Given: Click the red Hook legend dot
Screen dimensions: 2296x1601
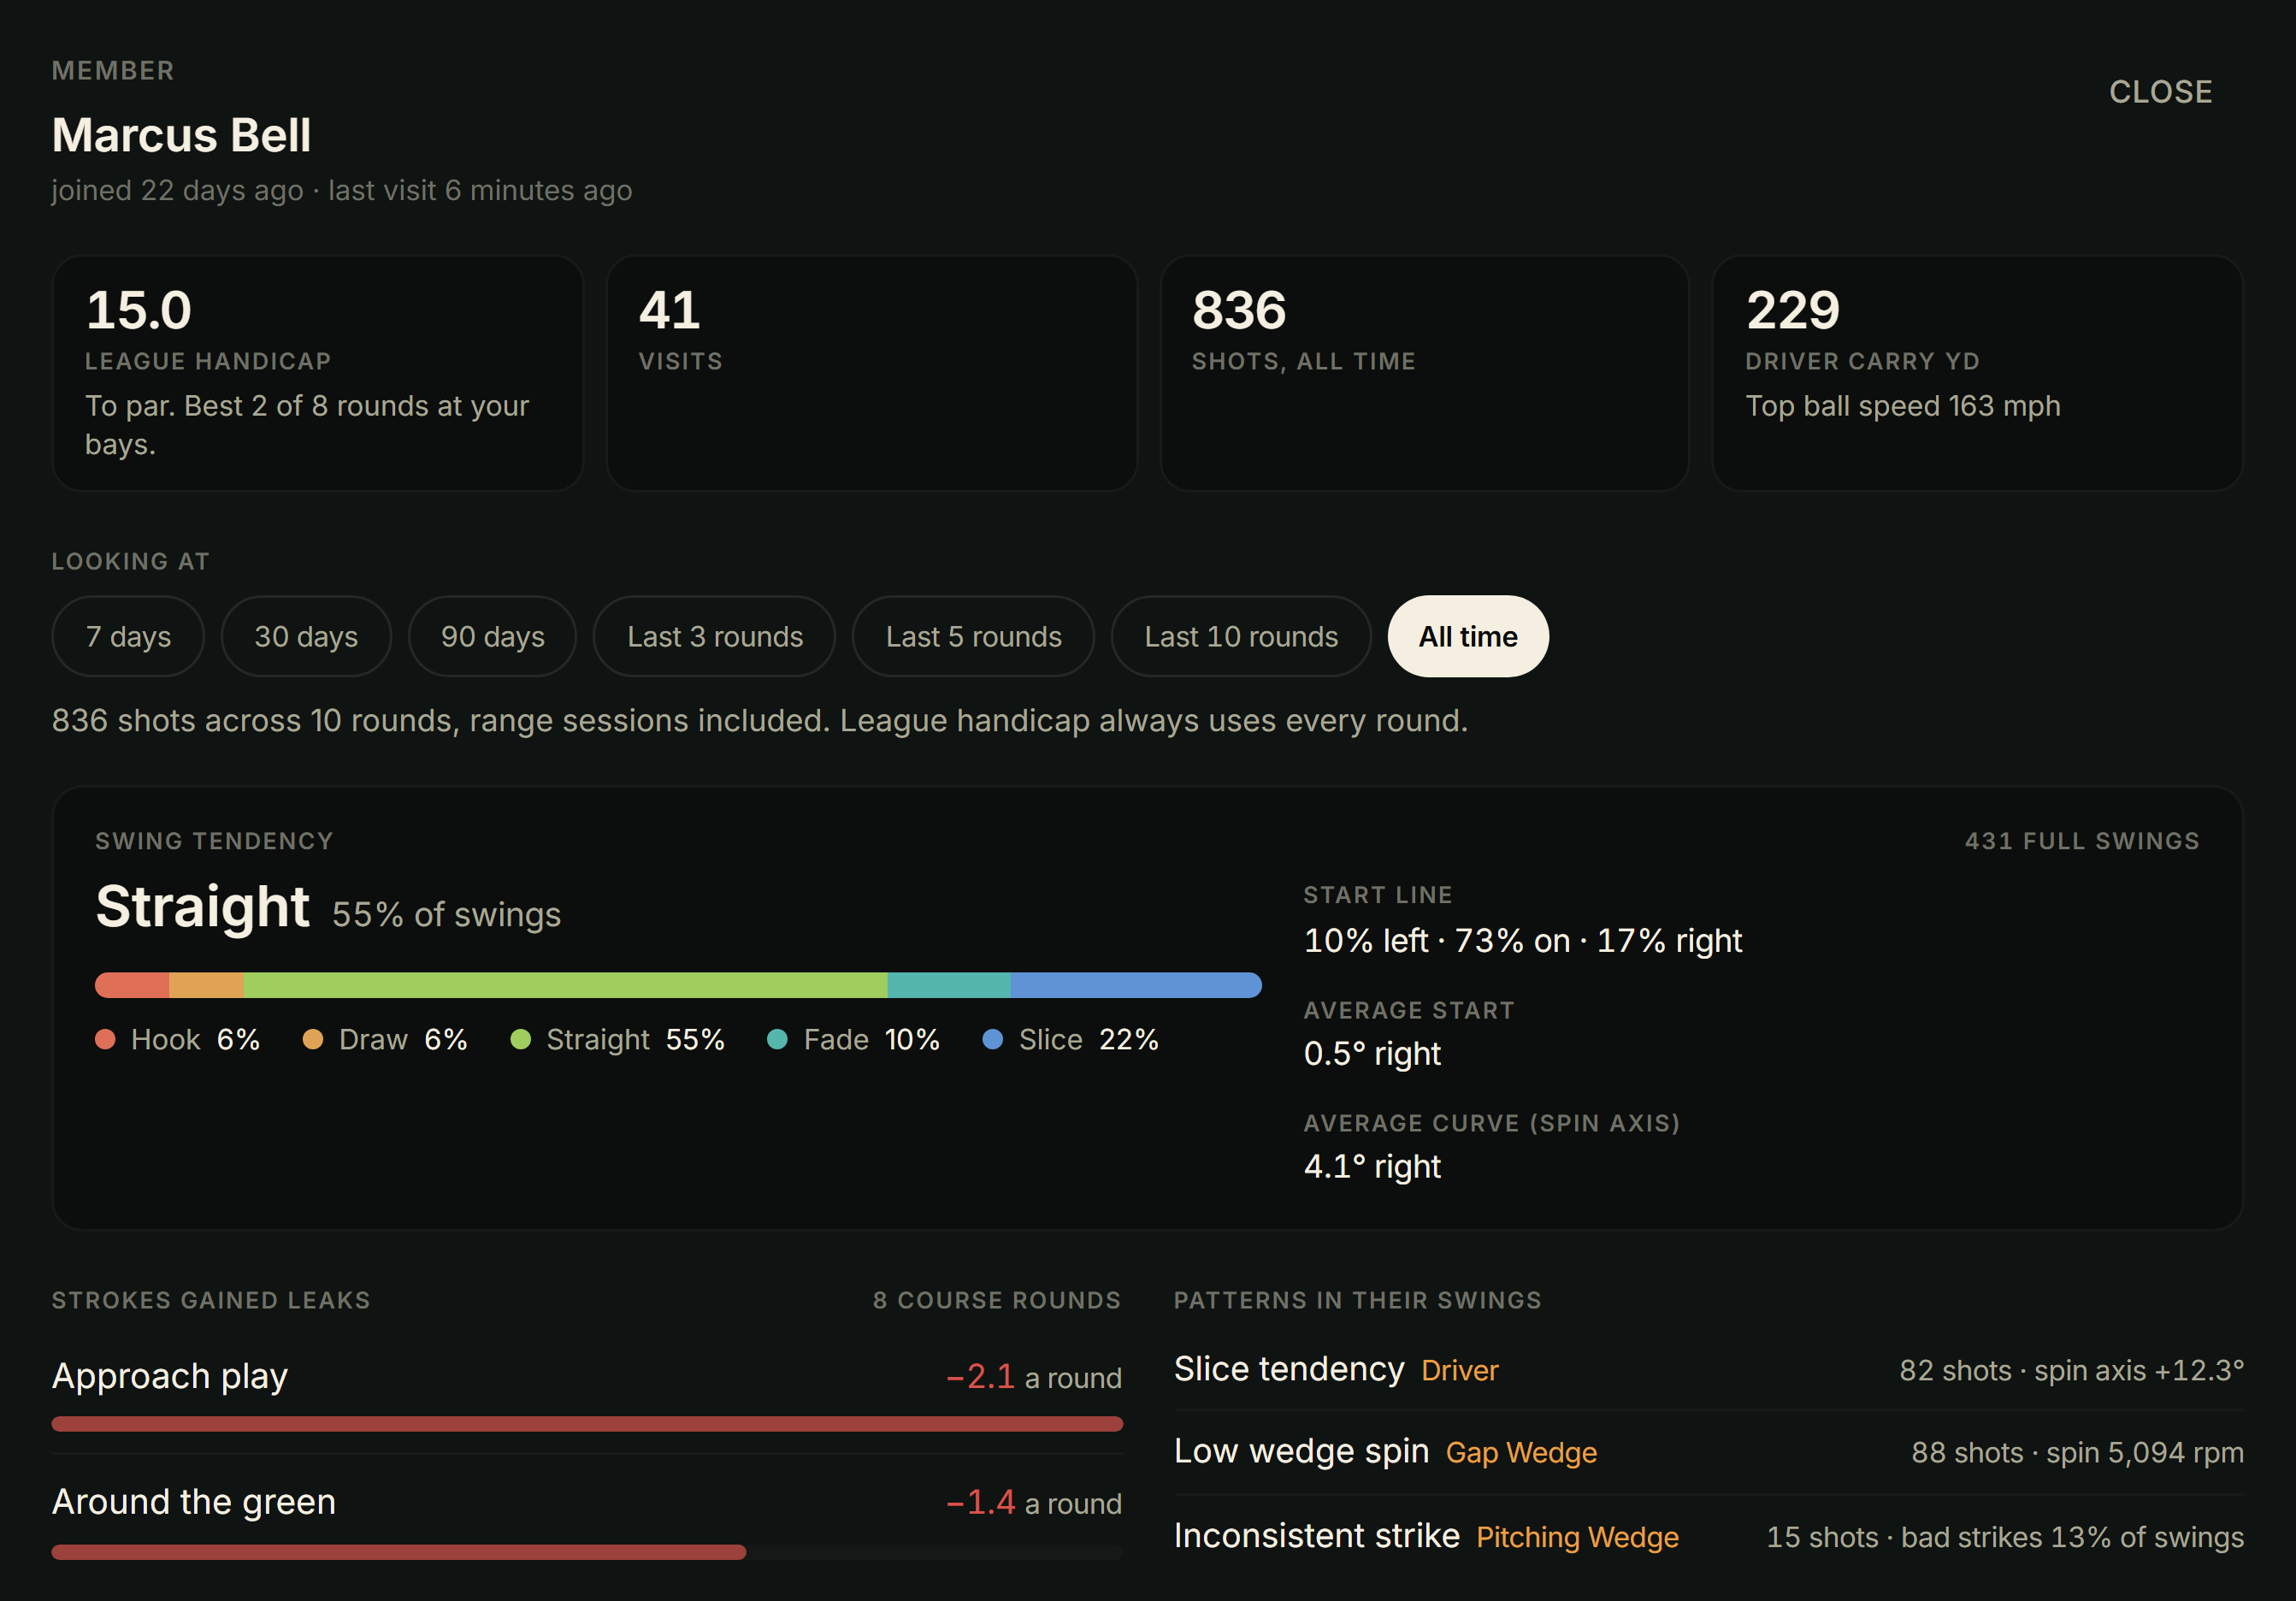Looking at the screenshot, I should (105, 1039).
